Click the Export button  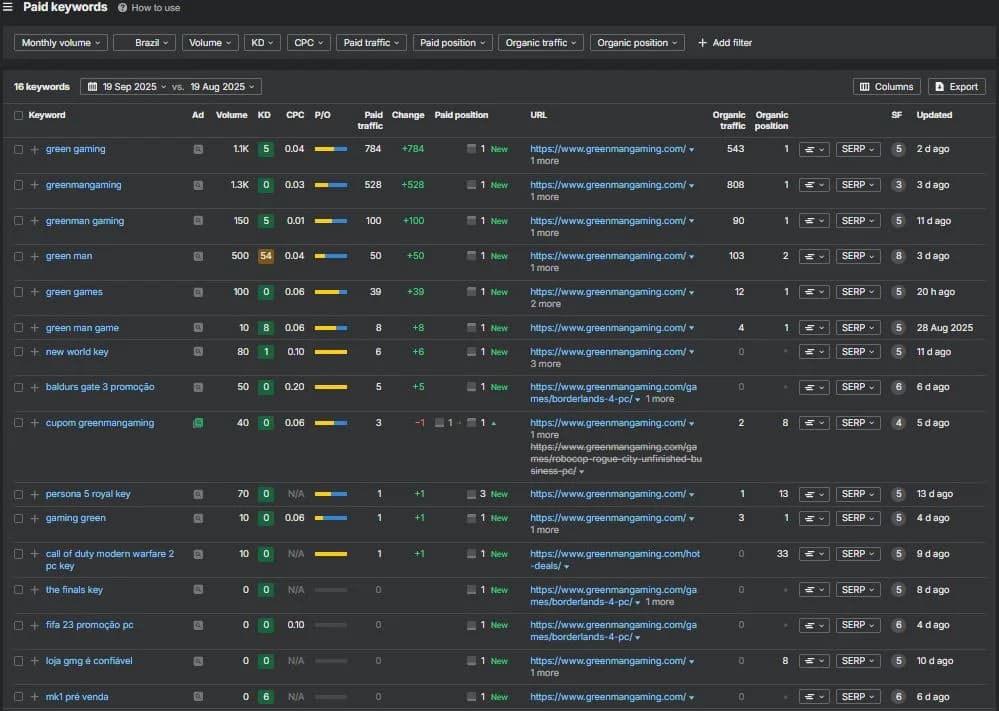(x=956, y=87)
